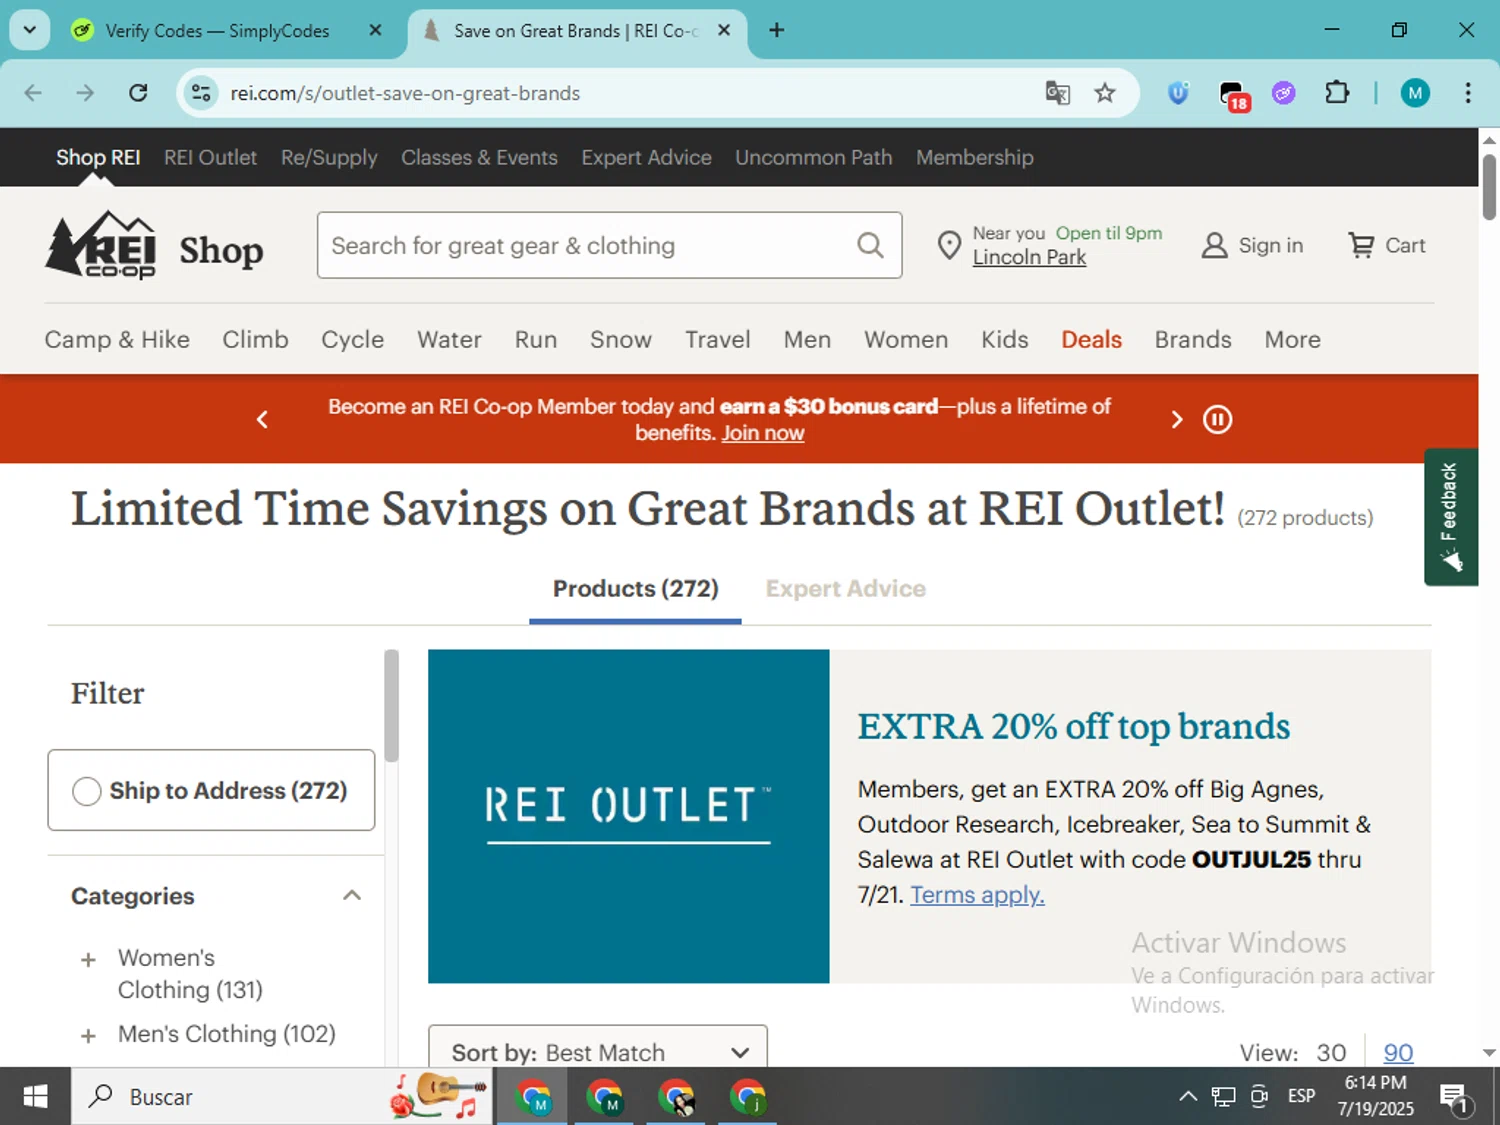The image size is (1500, 1125).
Task: Open Camp & Hike category menu
Action: pyautogui.click(x=117, y=340)
